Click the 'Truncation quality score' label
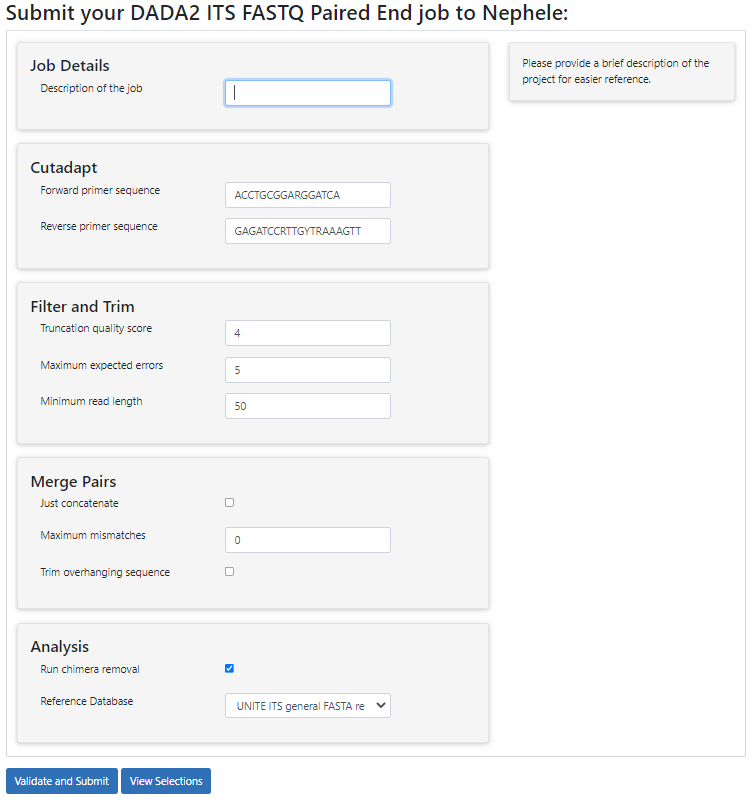Screen dimensions: 754x806 (96, 328)
